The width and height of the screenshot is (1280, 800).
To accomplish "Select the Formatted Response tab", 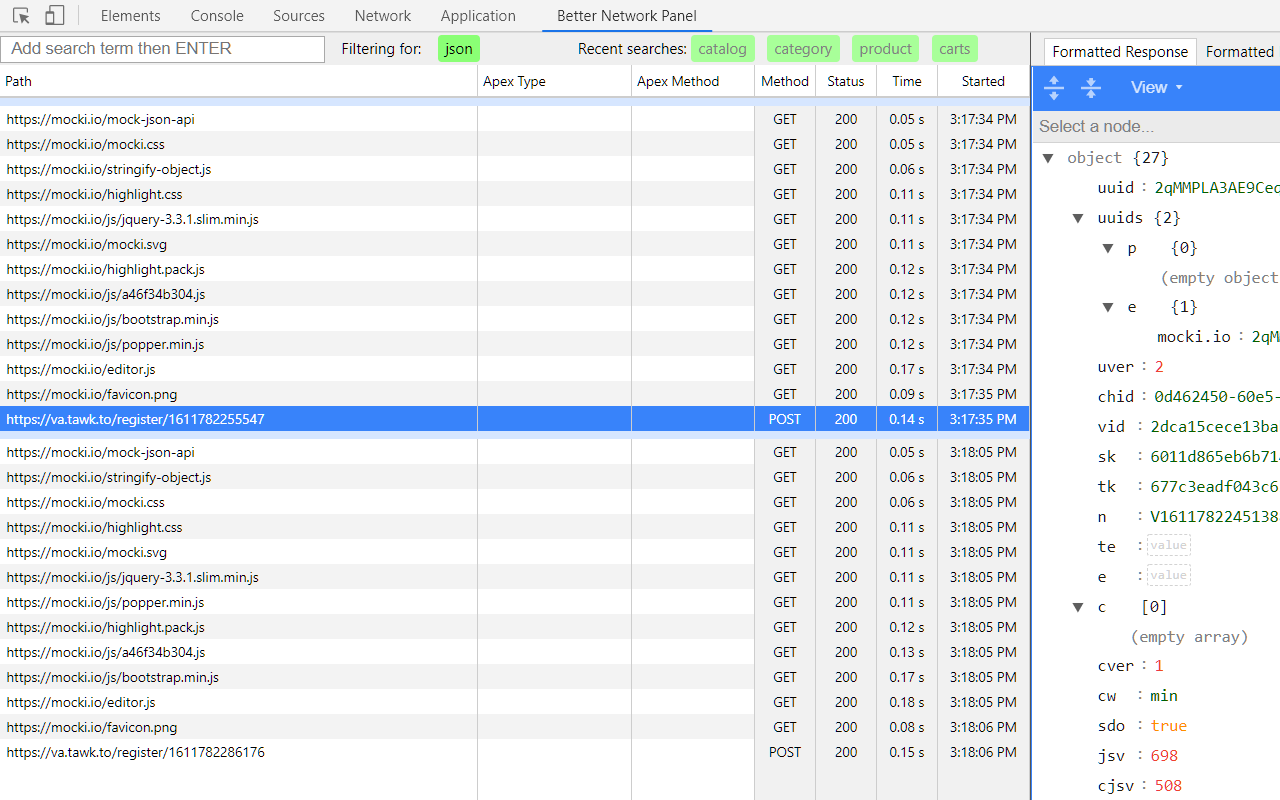I will 1120,52.
